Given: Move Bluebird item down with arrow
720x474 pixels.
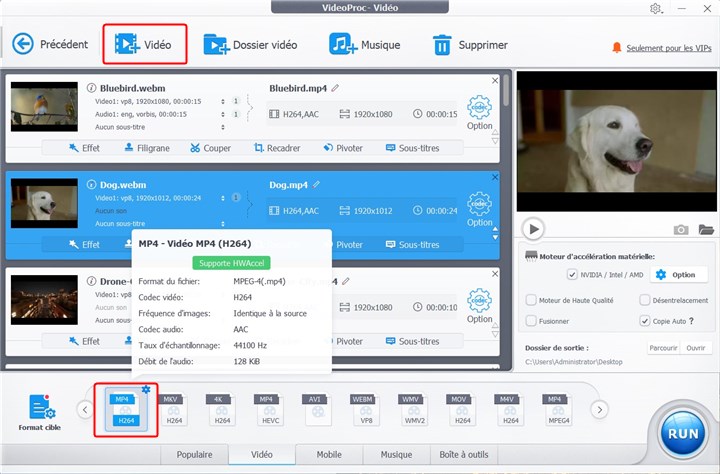Looking at the screenshot, I should [x=495, y=141].
